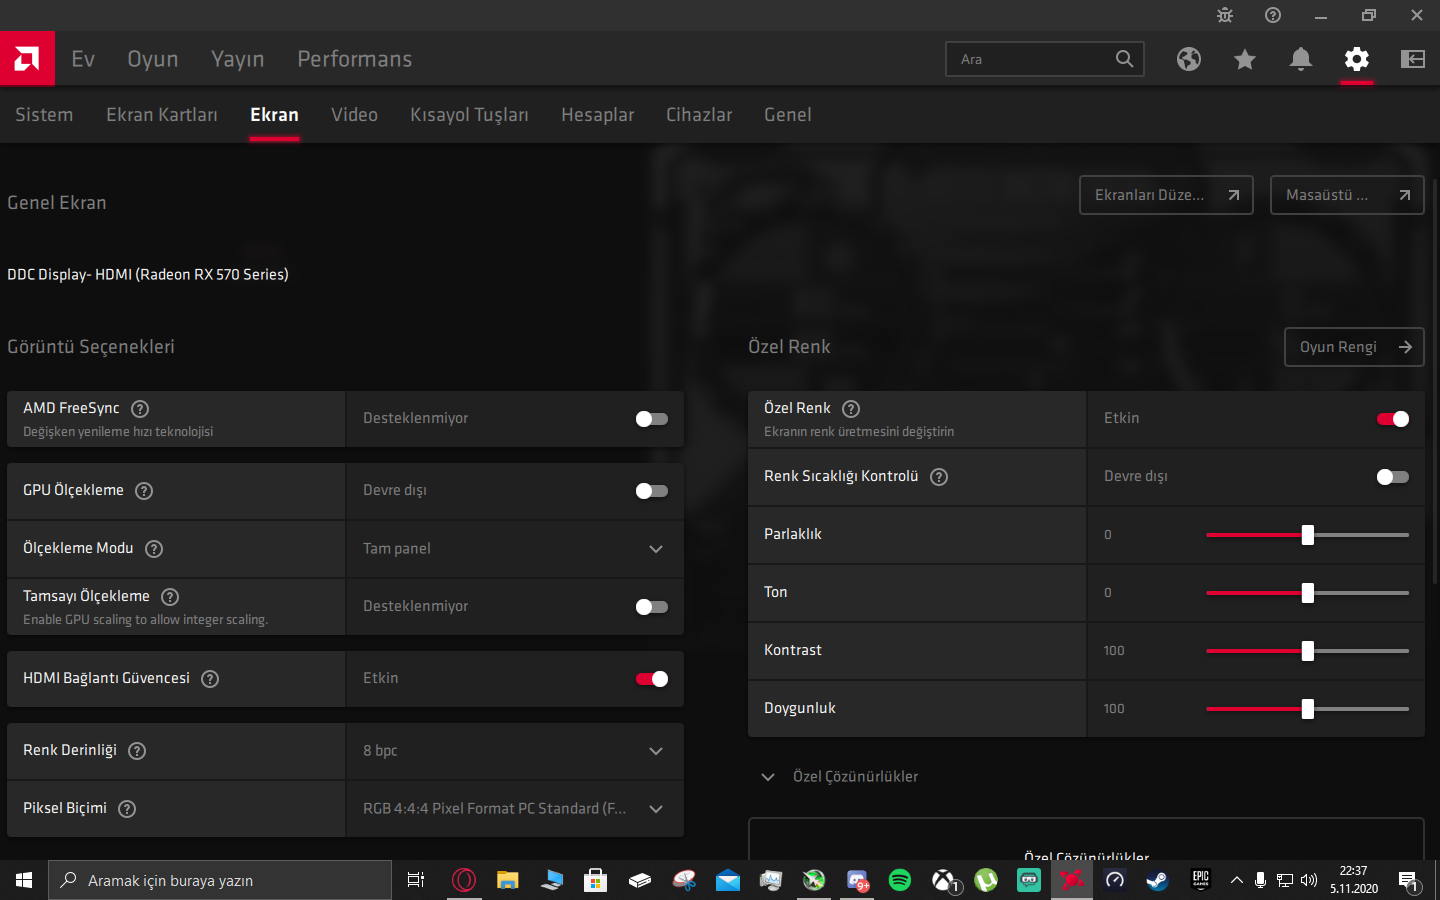Disable HDMI Bağlantı Güvencesi toggle
The image size is (1440, 900).
coord(652,679)
